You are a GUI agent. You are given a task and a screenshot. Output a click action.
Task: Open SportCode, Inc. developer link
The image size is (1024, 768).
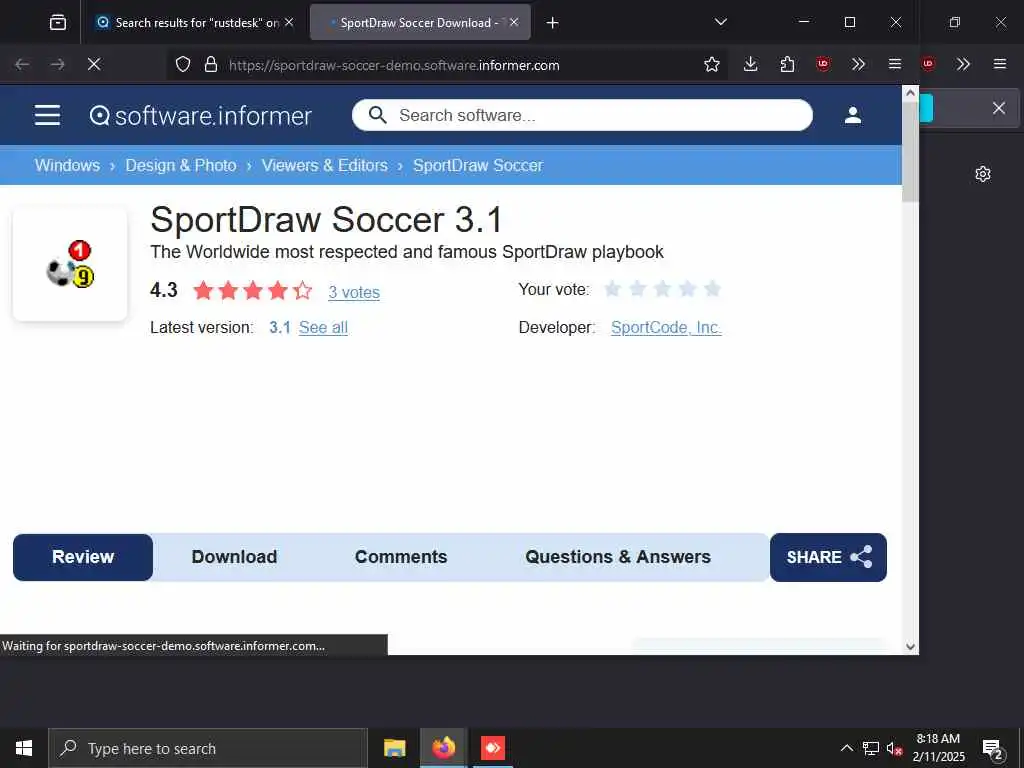click(x=666, y=327)
